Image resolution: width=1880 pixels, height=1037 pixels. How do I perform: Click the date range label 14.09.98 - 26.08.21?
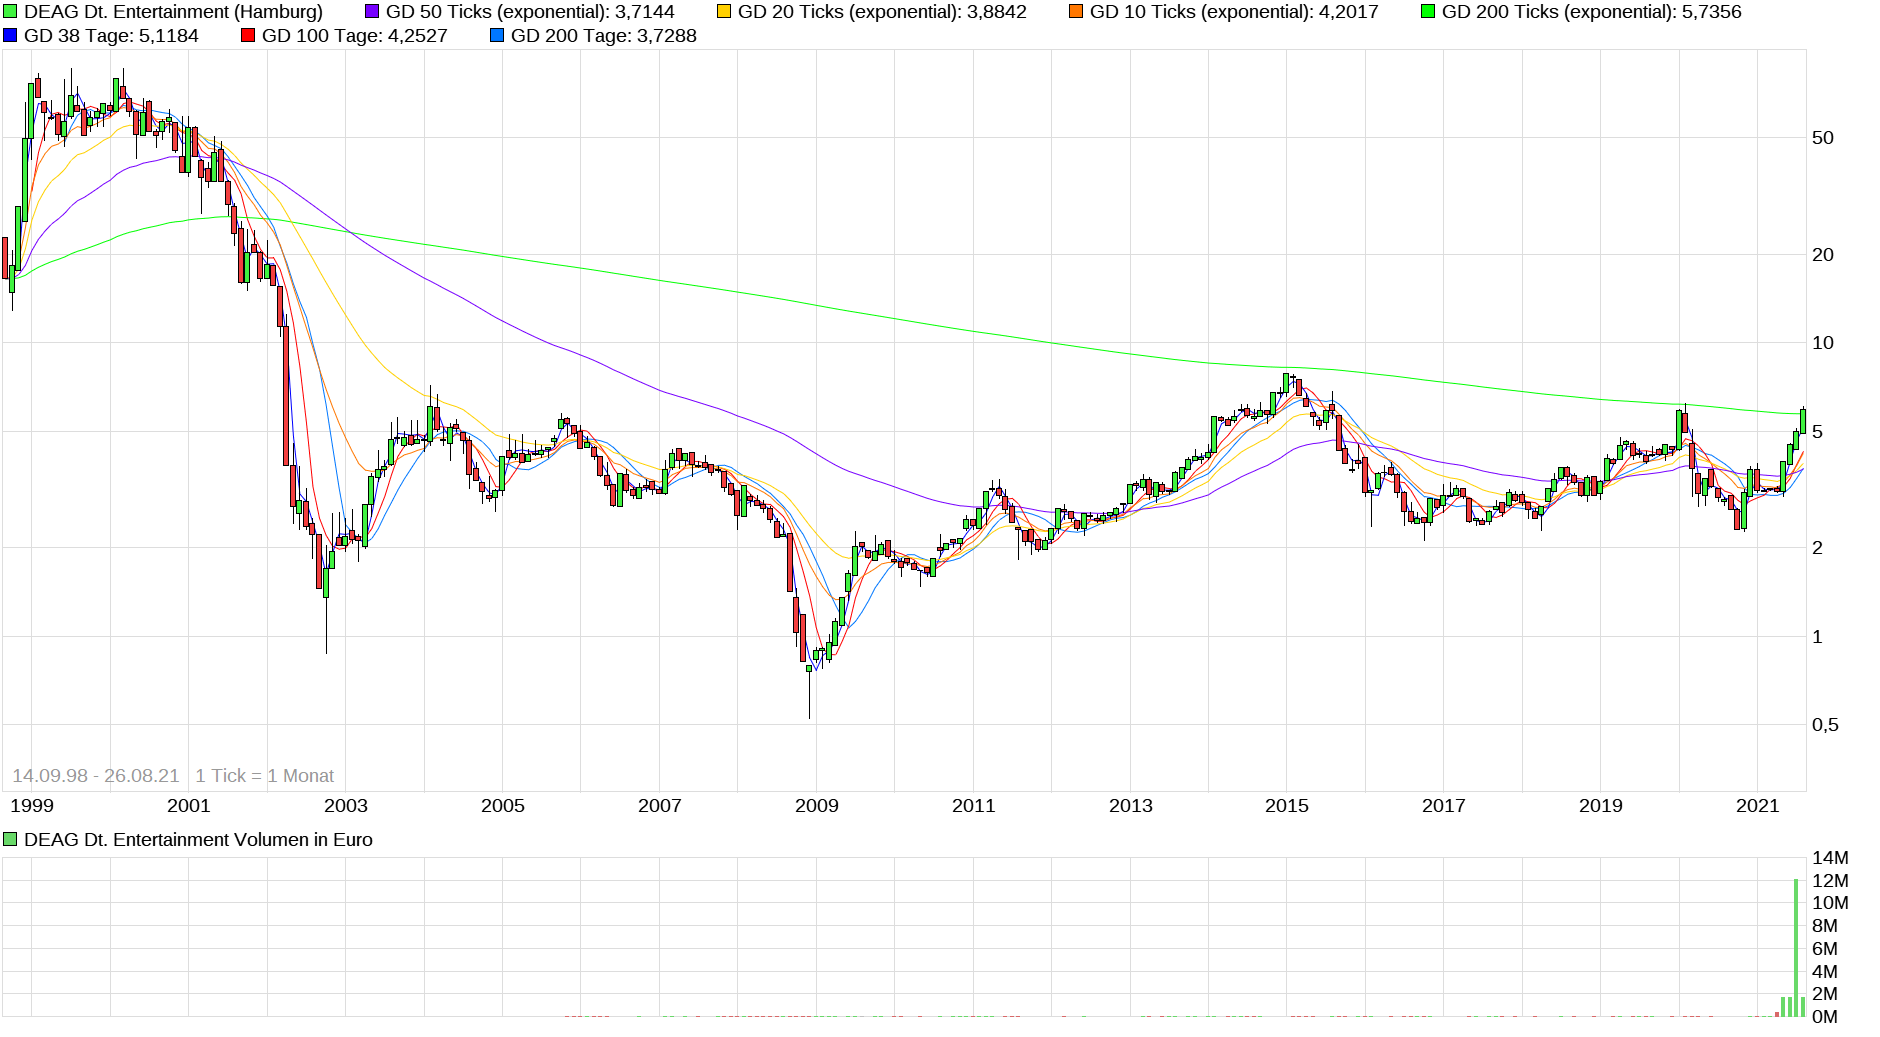click(x=95, y=775)
